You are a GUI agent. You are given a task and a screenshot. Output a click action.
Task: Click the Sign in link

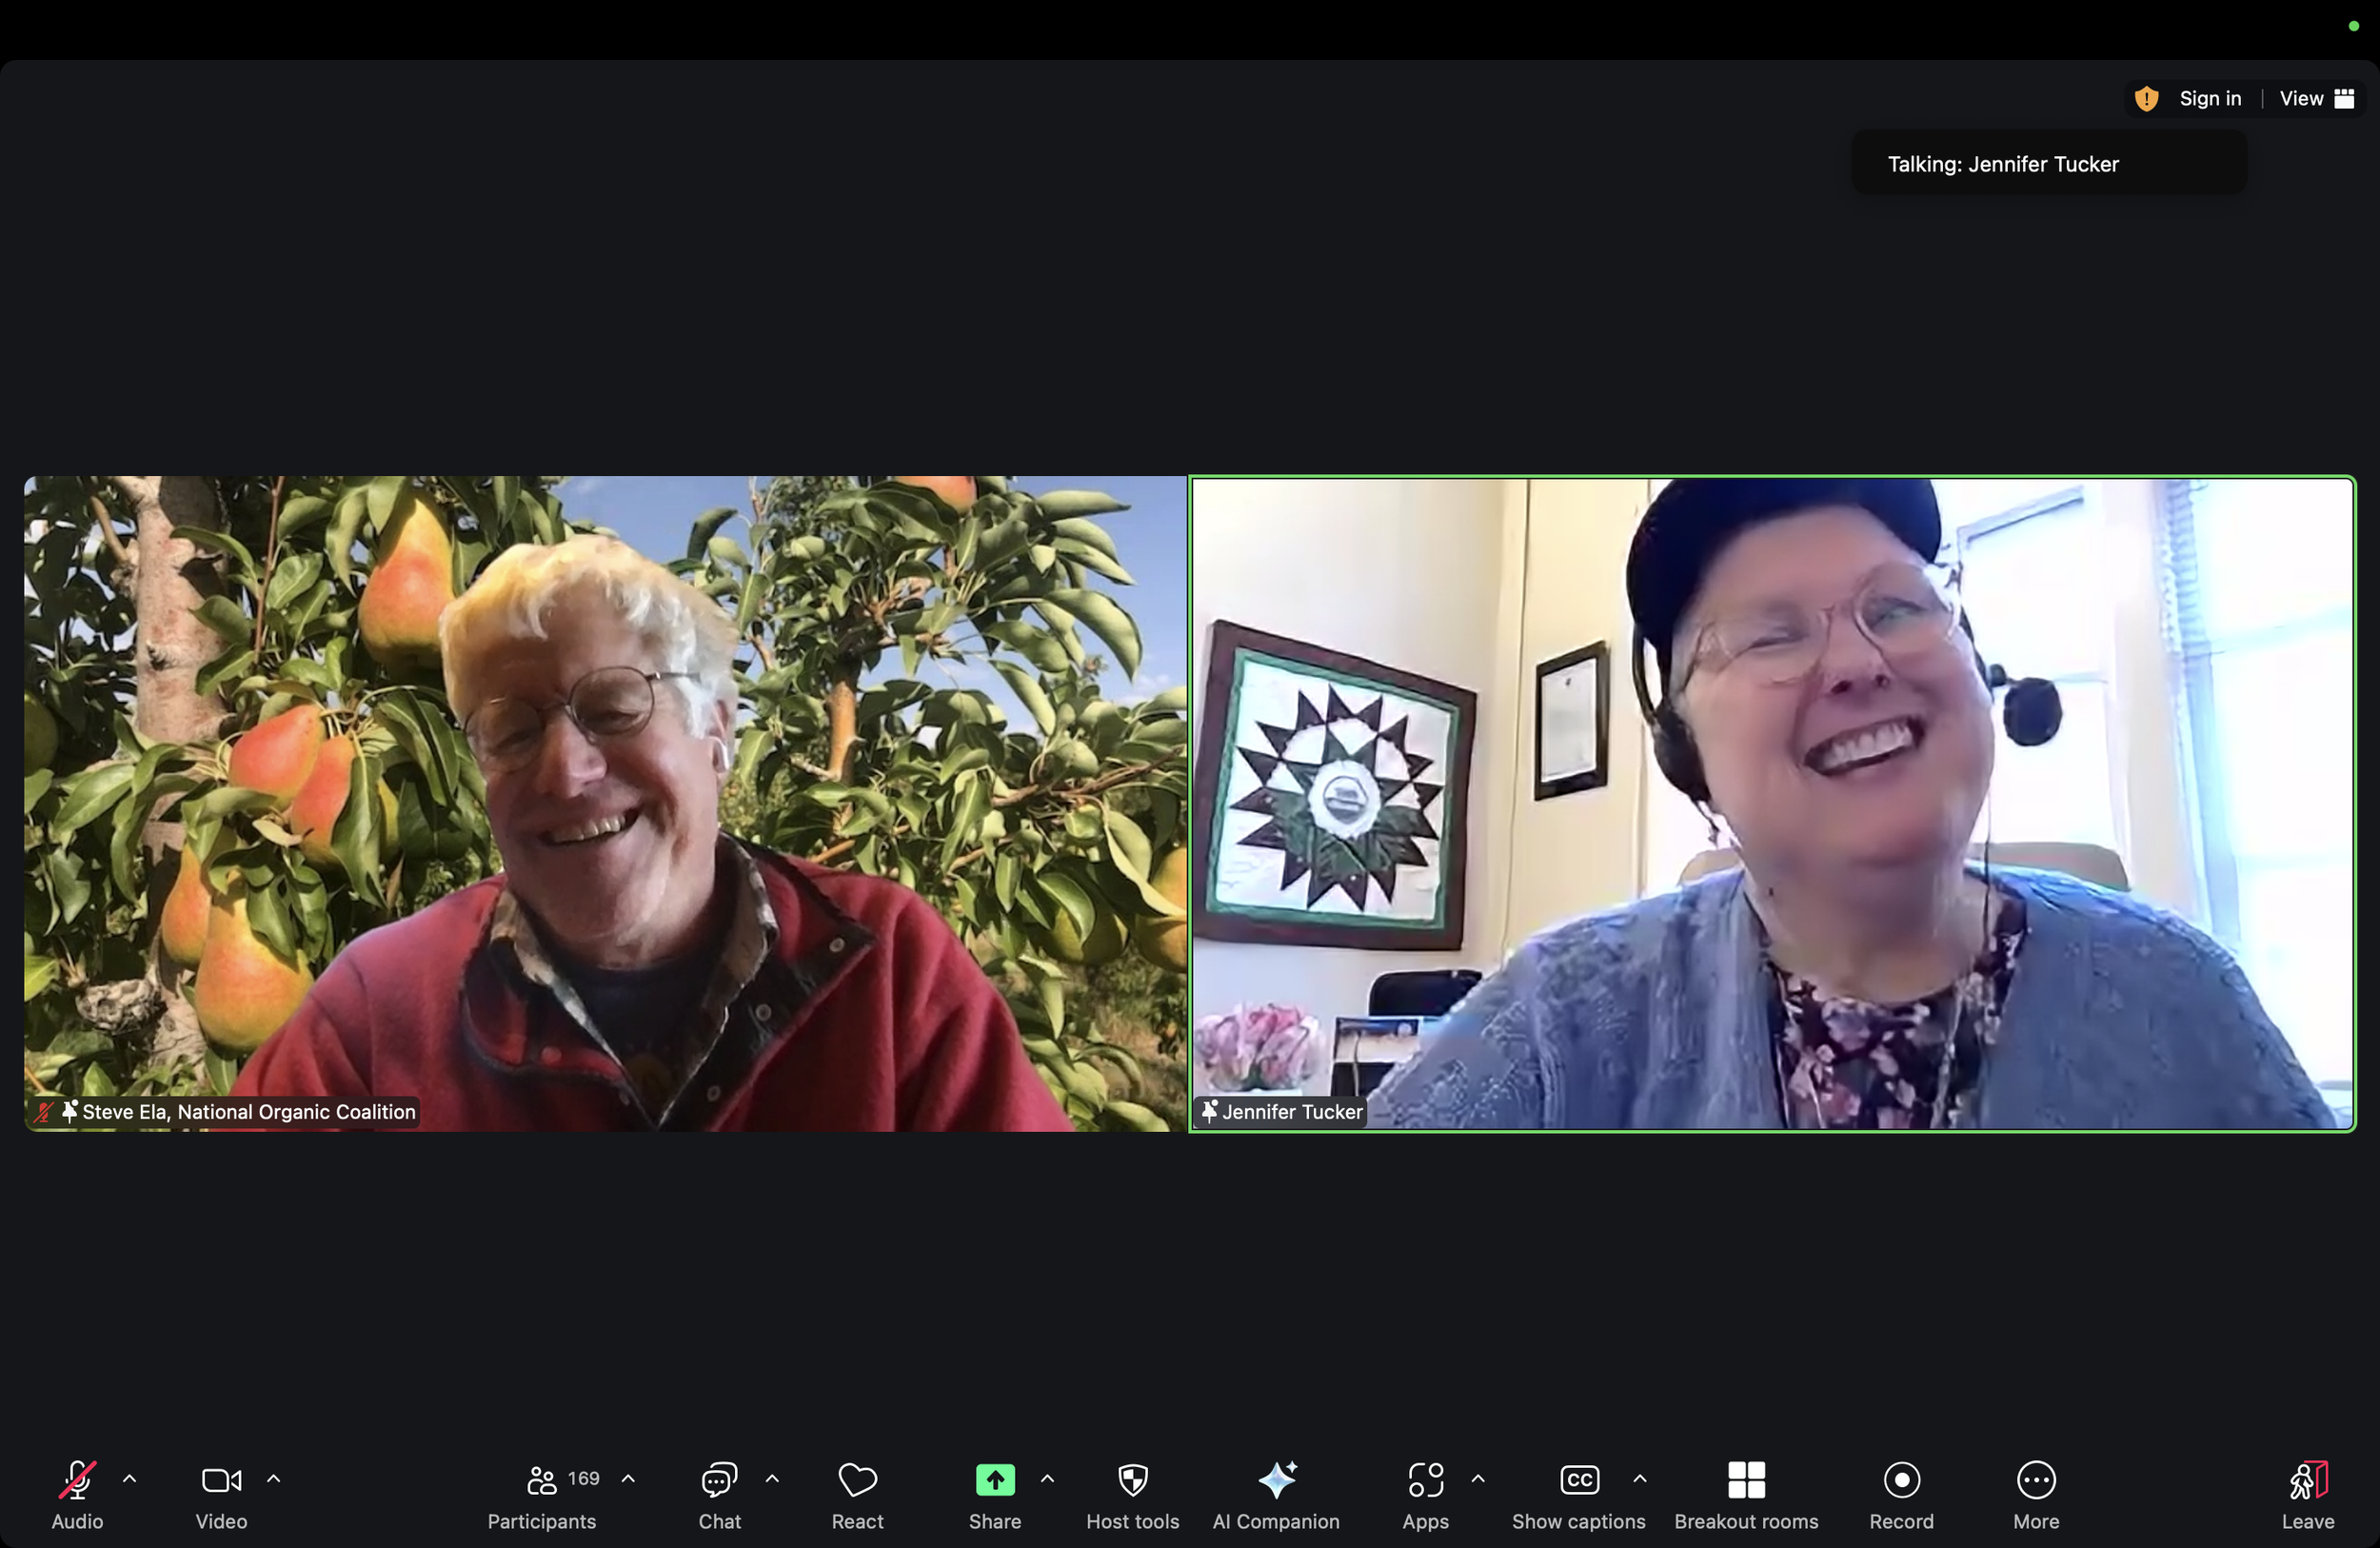click(2210, 99)
